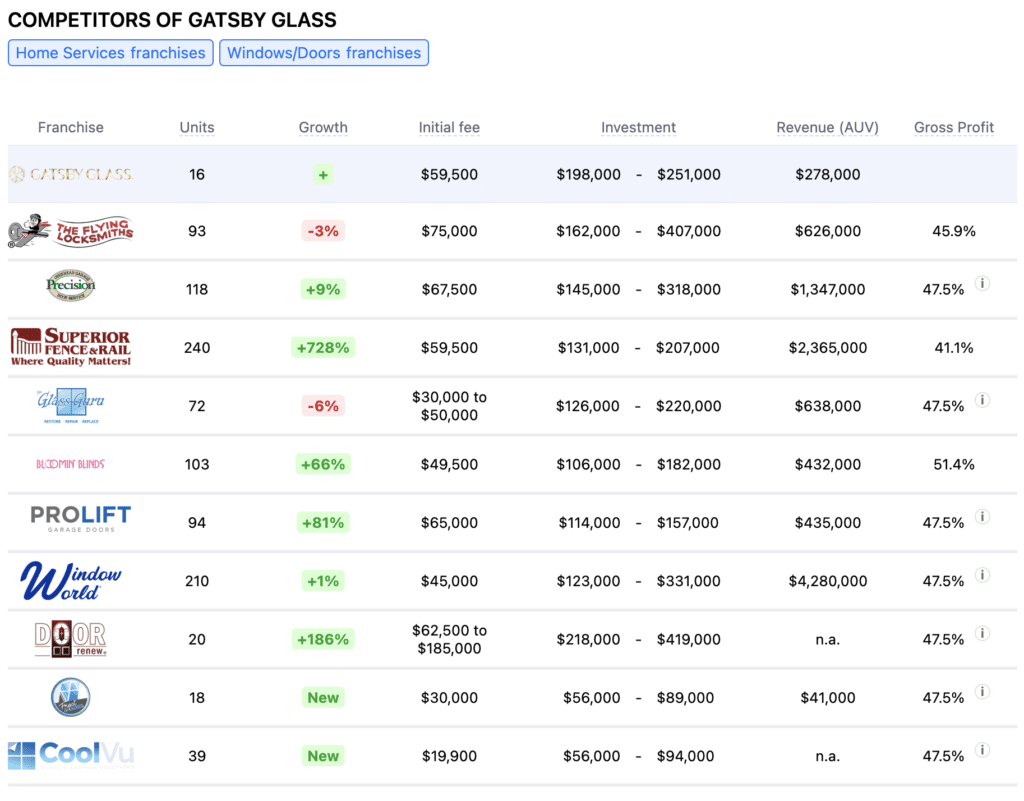Click the +1% growth badge

(x=323, y=581)
